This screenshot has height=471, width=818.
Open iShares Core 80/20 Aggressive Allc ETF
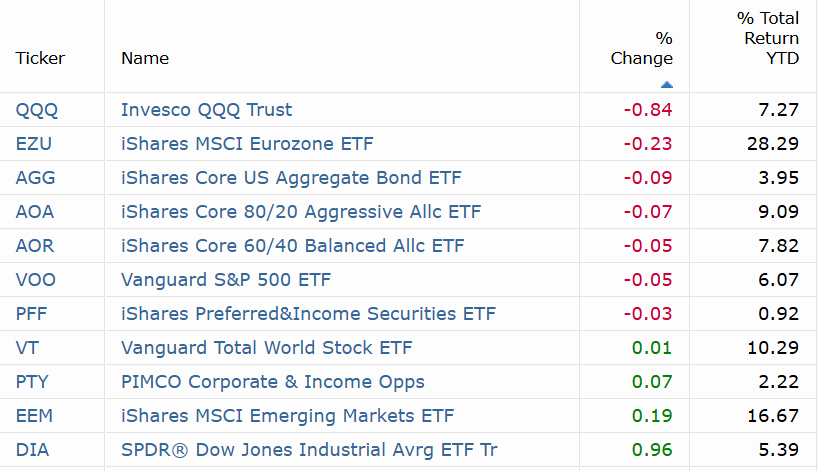point(301,212)
